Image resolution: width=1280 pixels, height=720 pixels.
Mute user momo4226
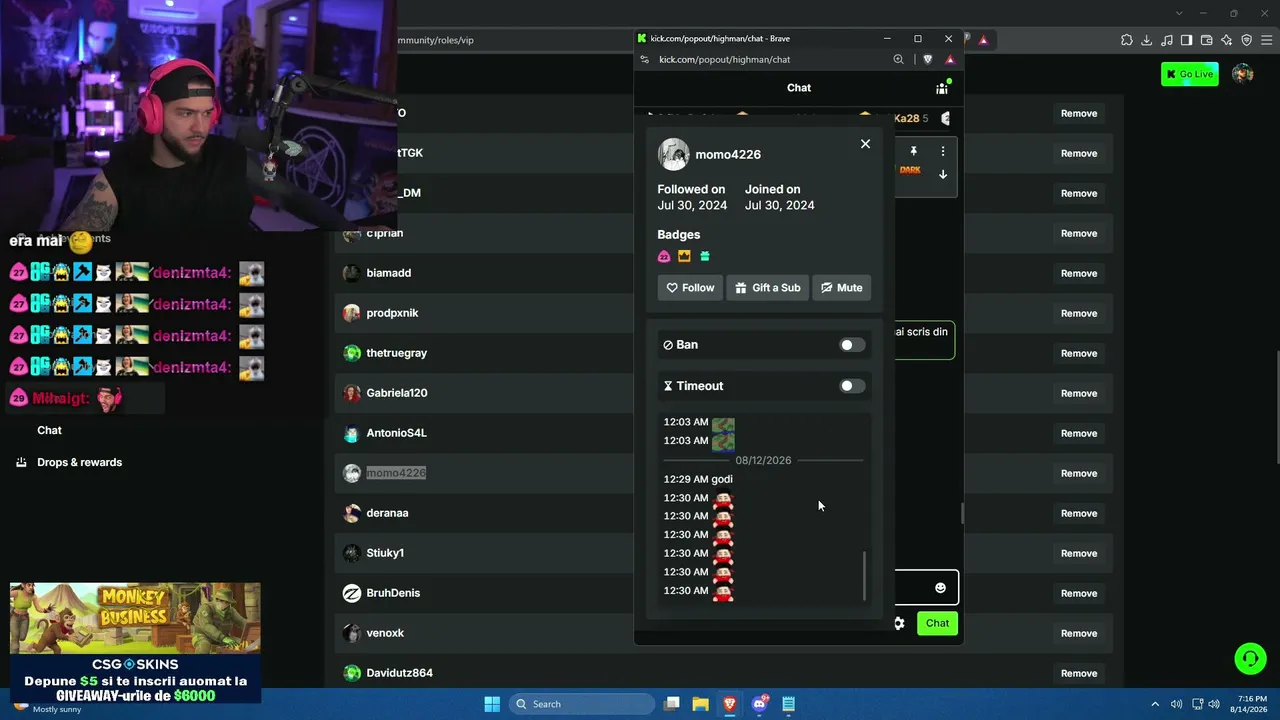[841, 288]
